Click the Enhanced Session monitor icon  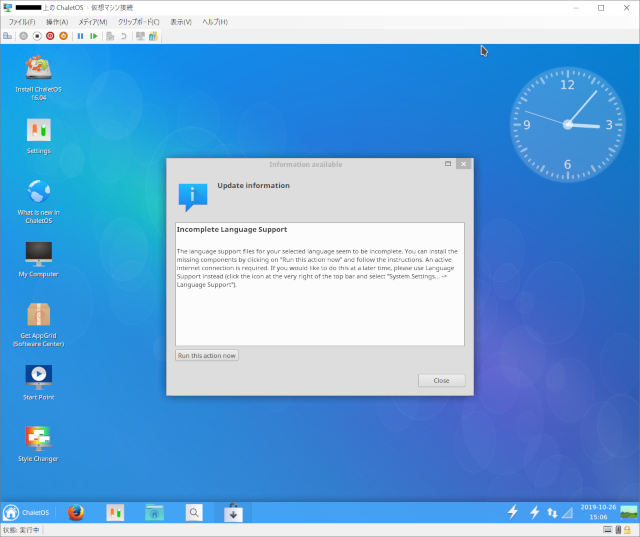tap(140, 36)
